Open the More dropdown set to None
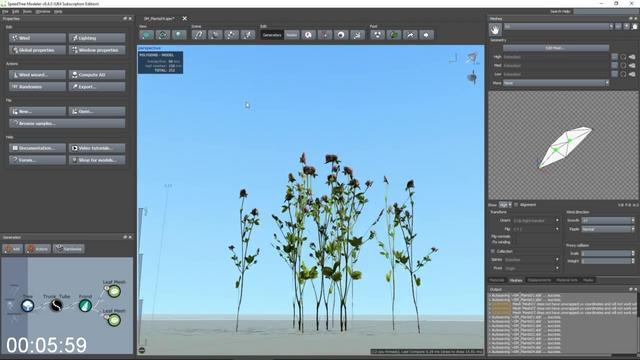The width and height of the screenshot is (640, 360). [x=556, y=83]
